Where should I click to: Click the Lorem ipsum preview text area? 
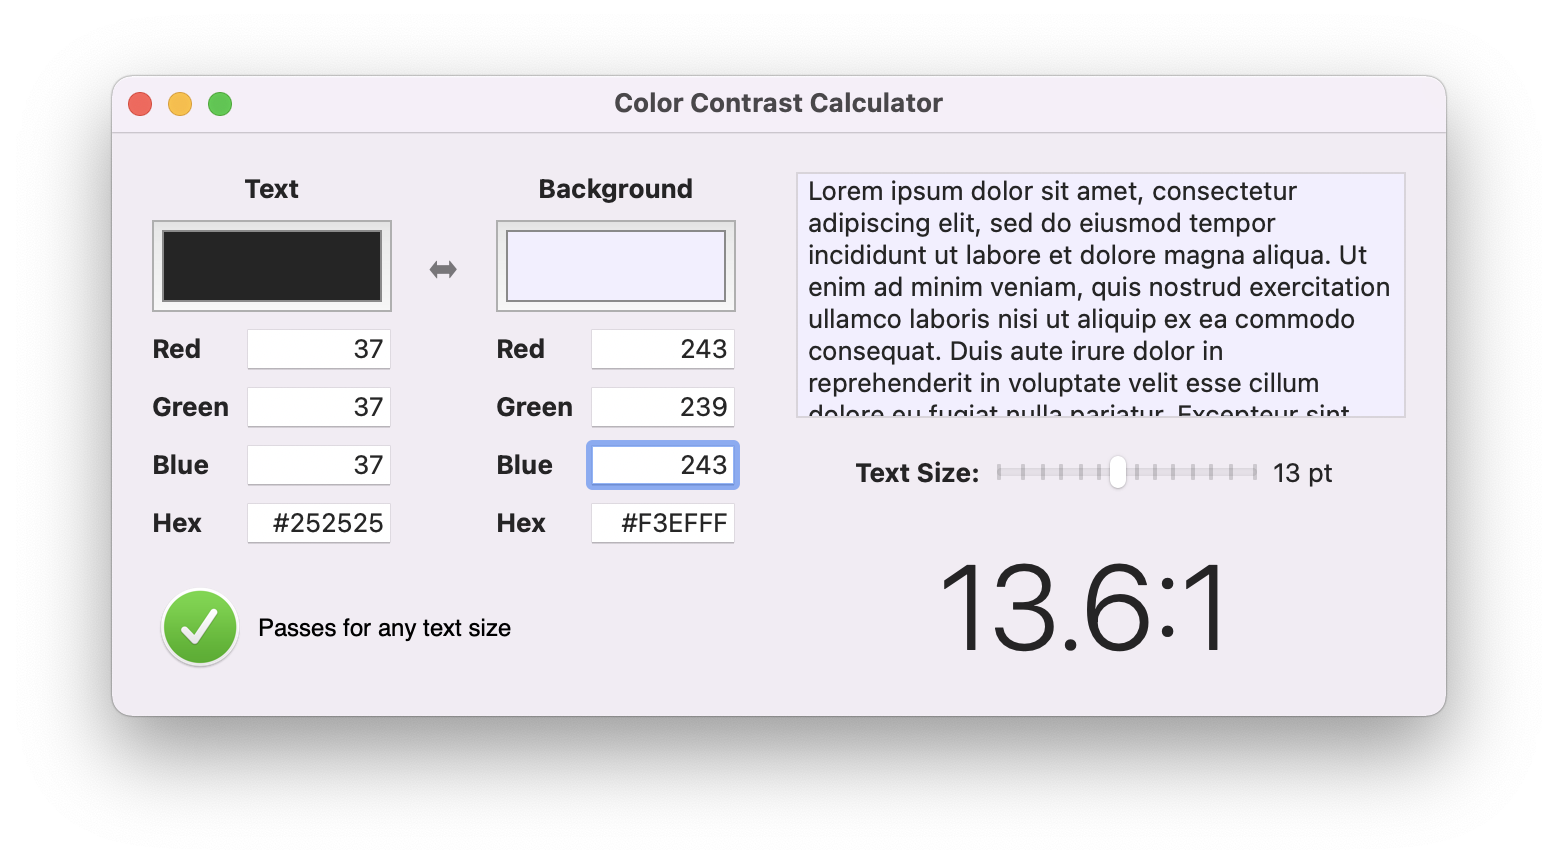tap(1099, 292)
